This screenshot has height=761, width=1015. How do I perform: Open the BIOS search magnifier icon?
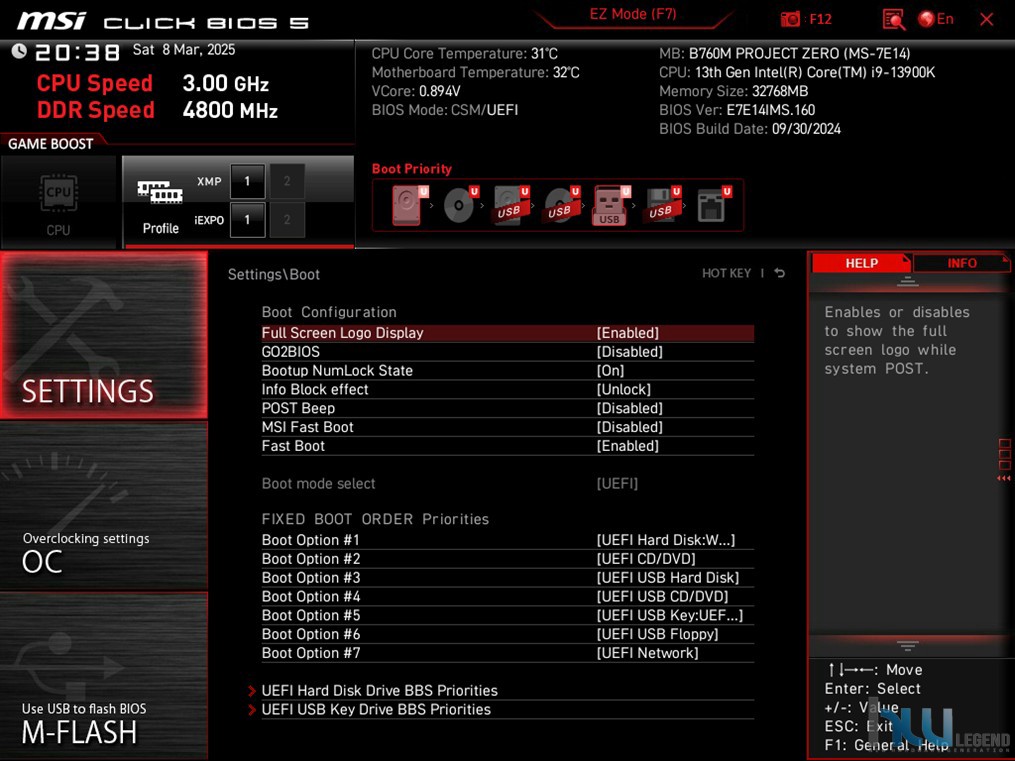pos(893,19)
